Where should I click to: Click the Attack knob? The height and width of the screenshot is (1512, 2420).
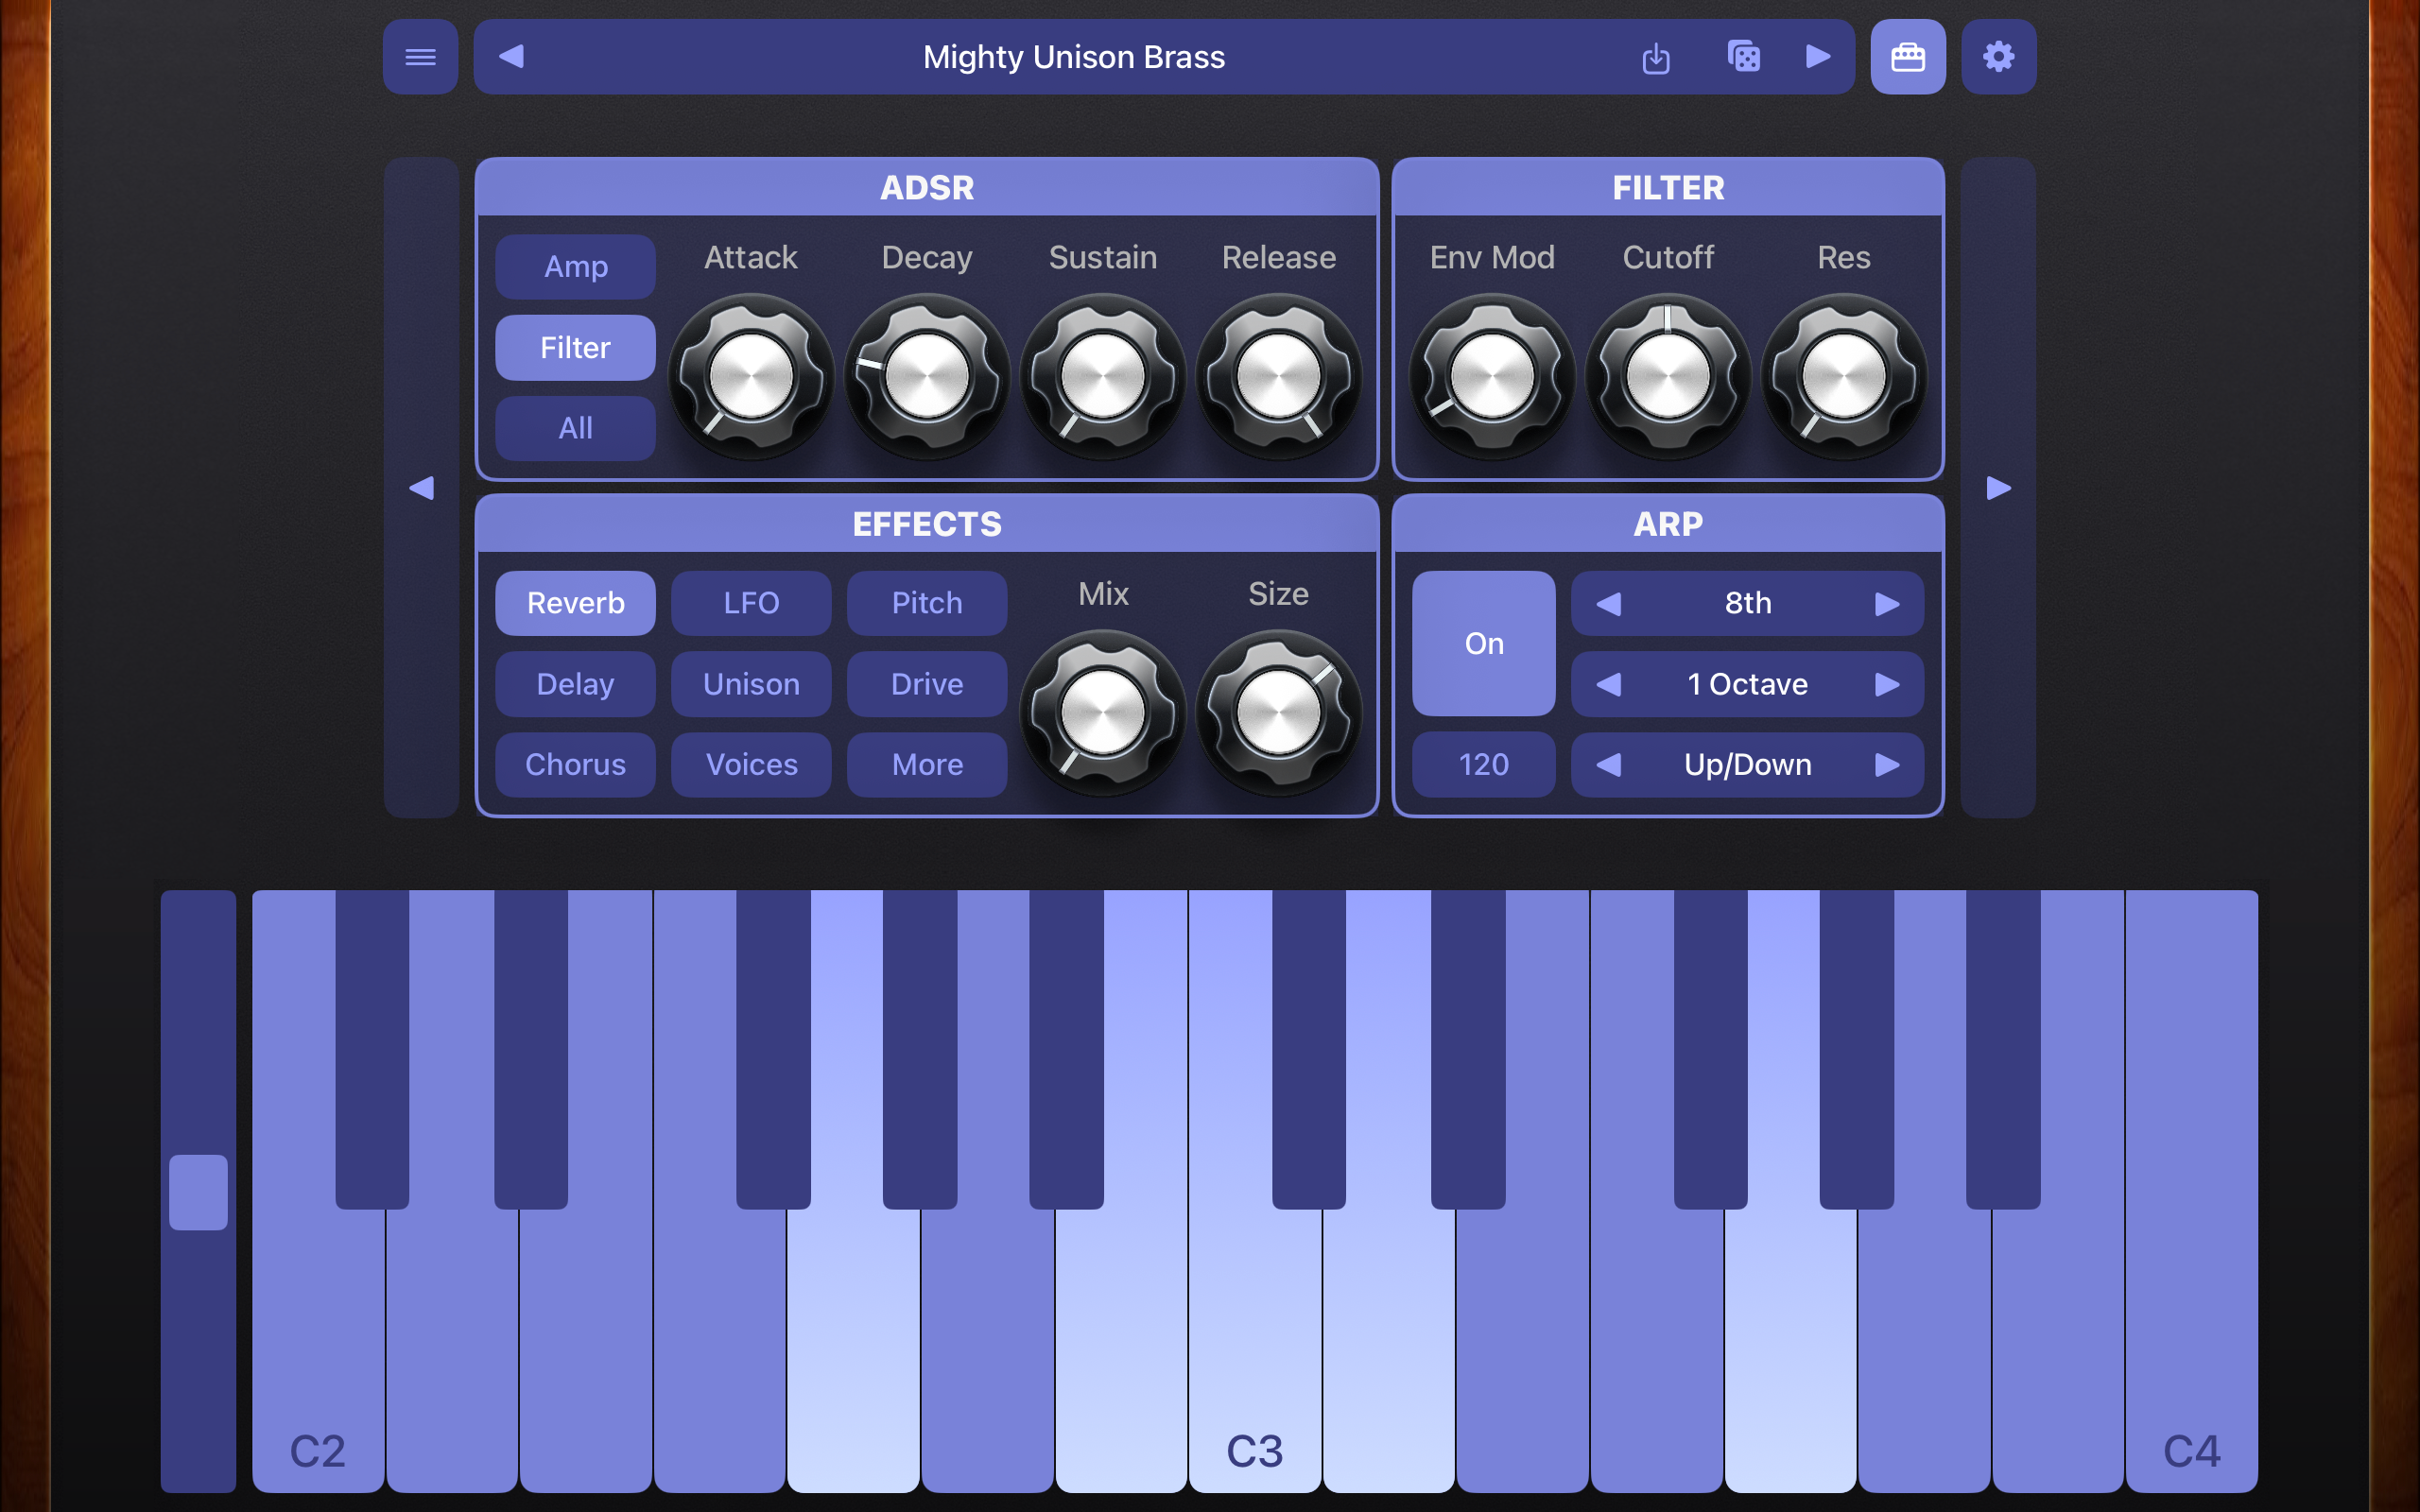coord(751,377)
